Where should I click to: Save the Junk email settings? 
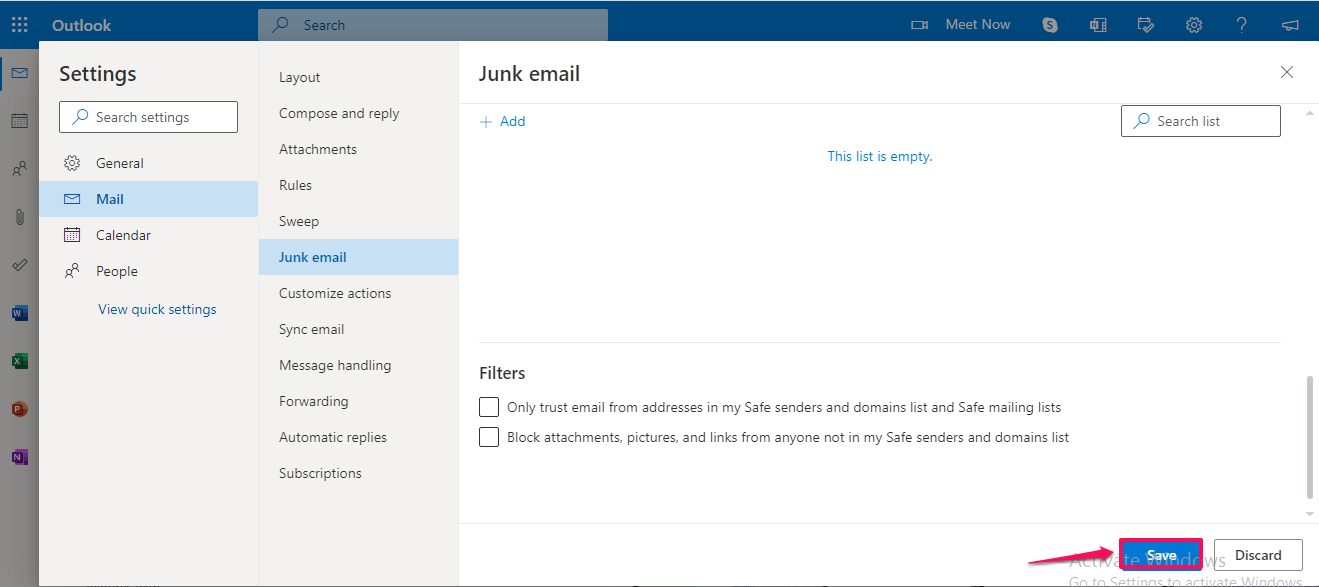click(1160, 554)
